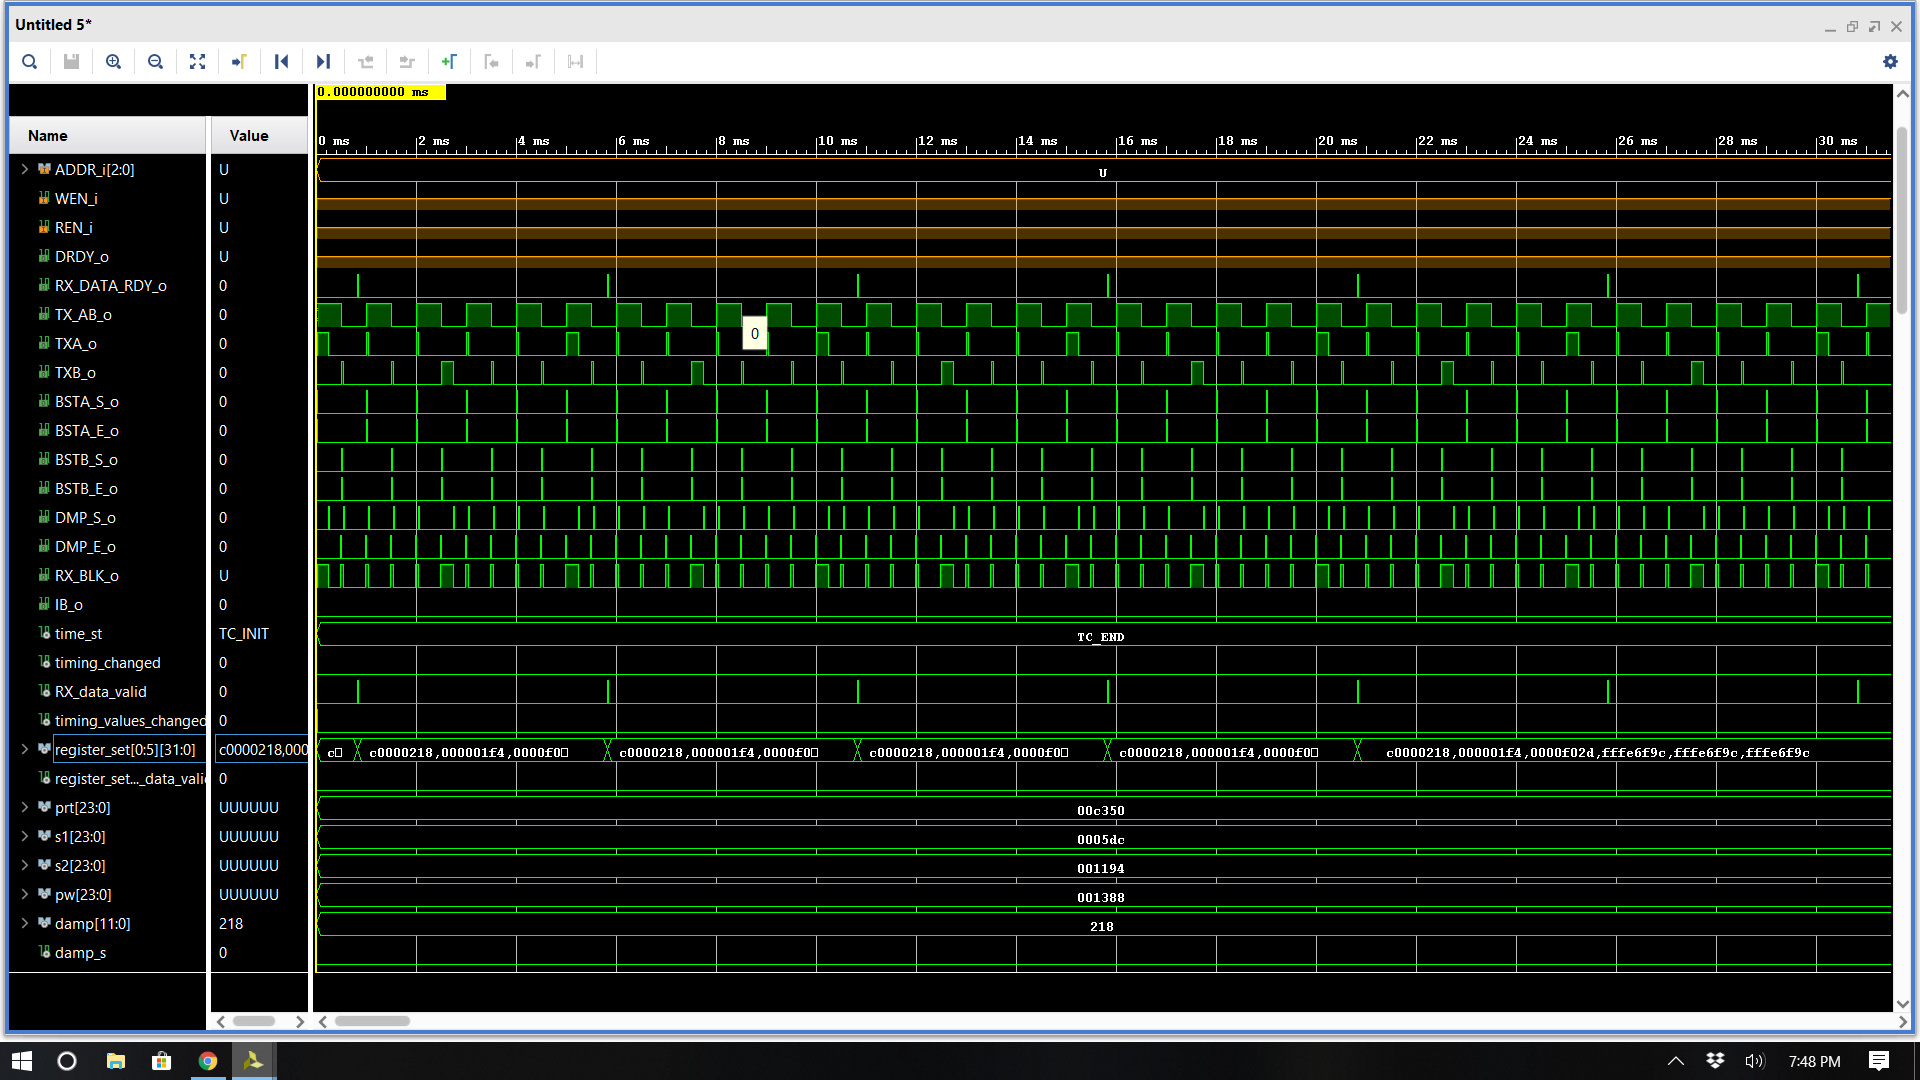
Task: Click the Go To Cursor icon
Action: click(239, 62)
